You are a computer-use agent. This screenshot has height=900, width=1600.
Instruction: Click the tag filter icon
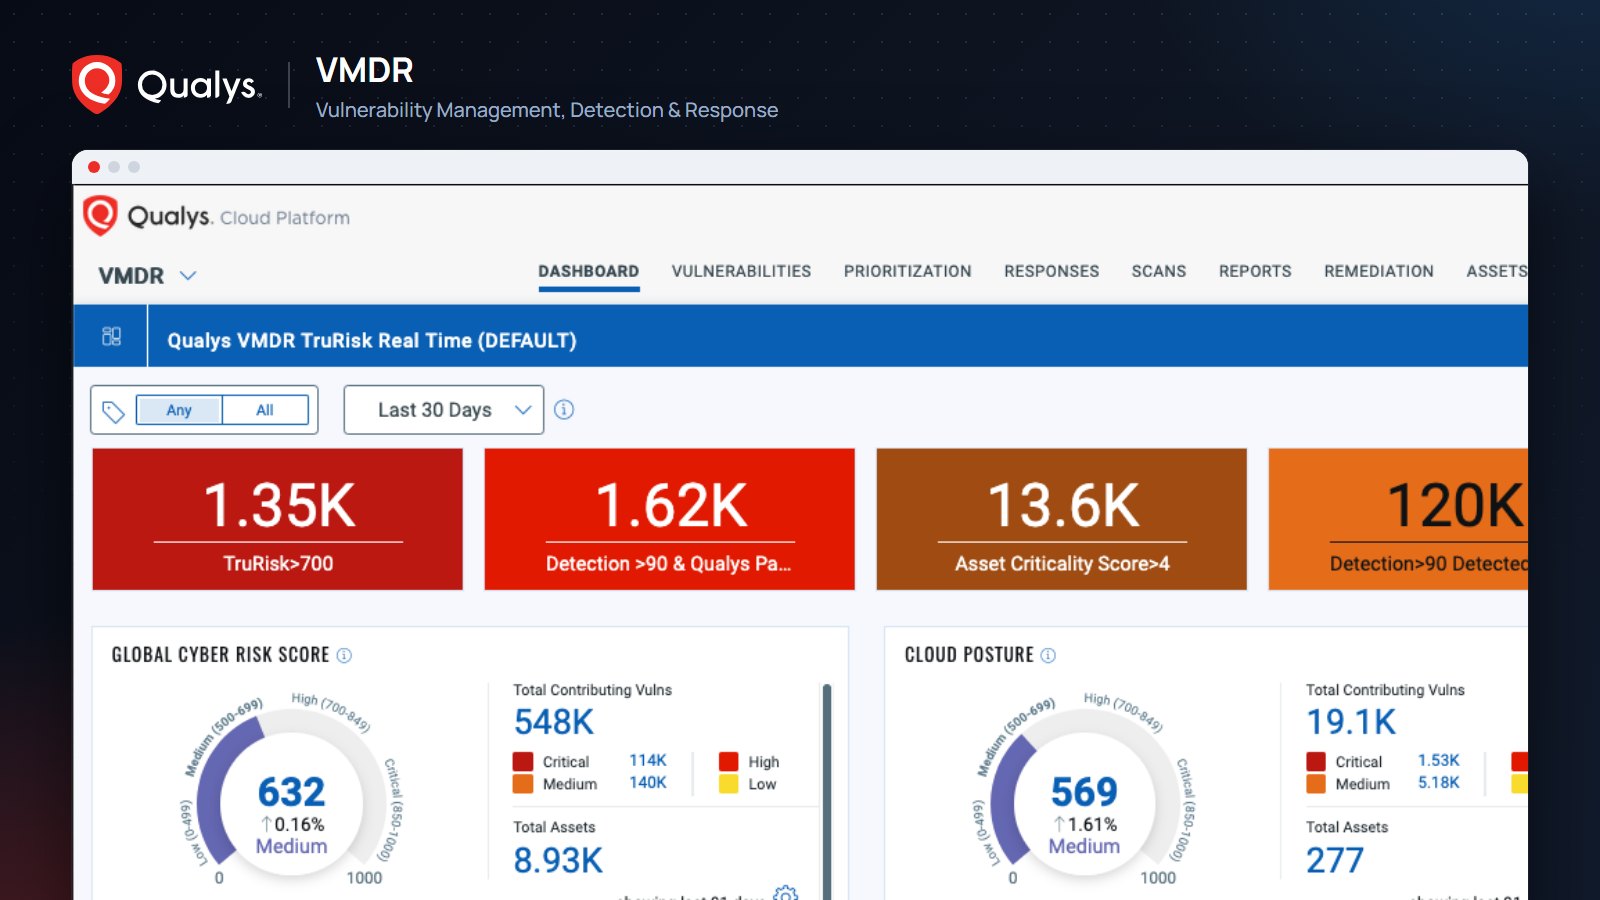(x=113, y=411)
